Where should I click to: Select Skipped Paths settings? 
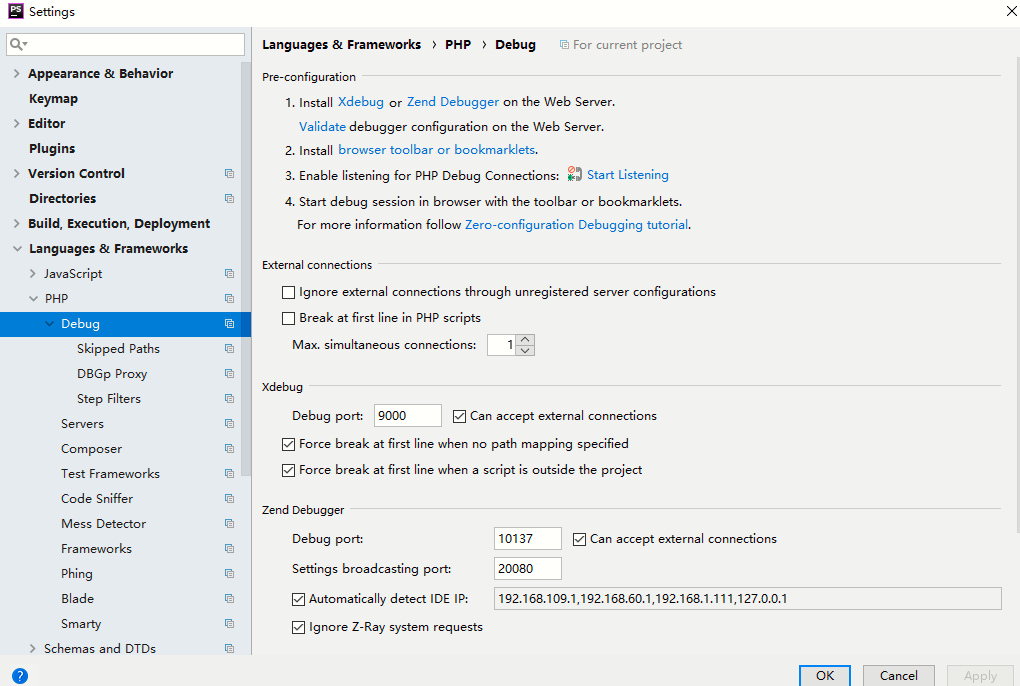[118, 349]
